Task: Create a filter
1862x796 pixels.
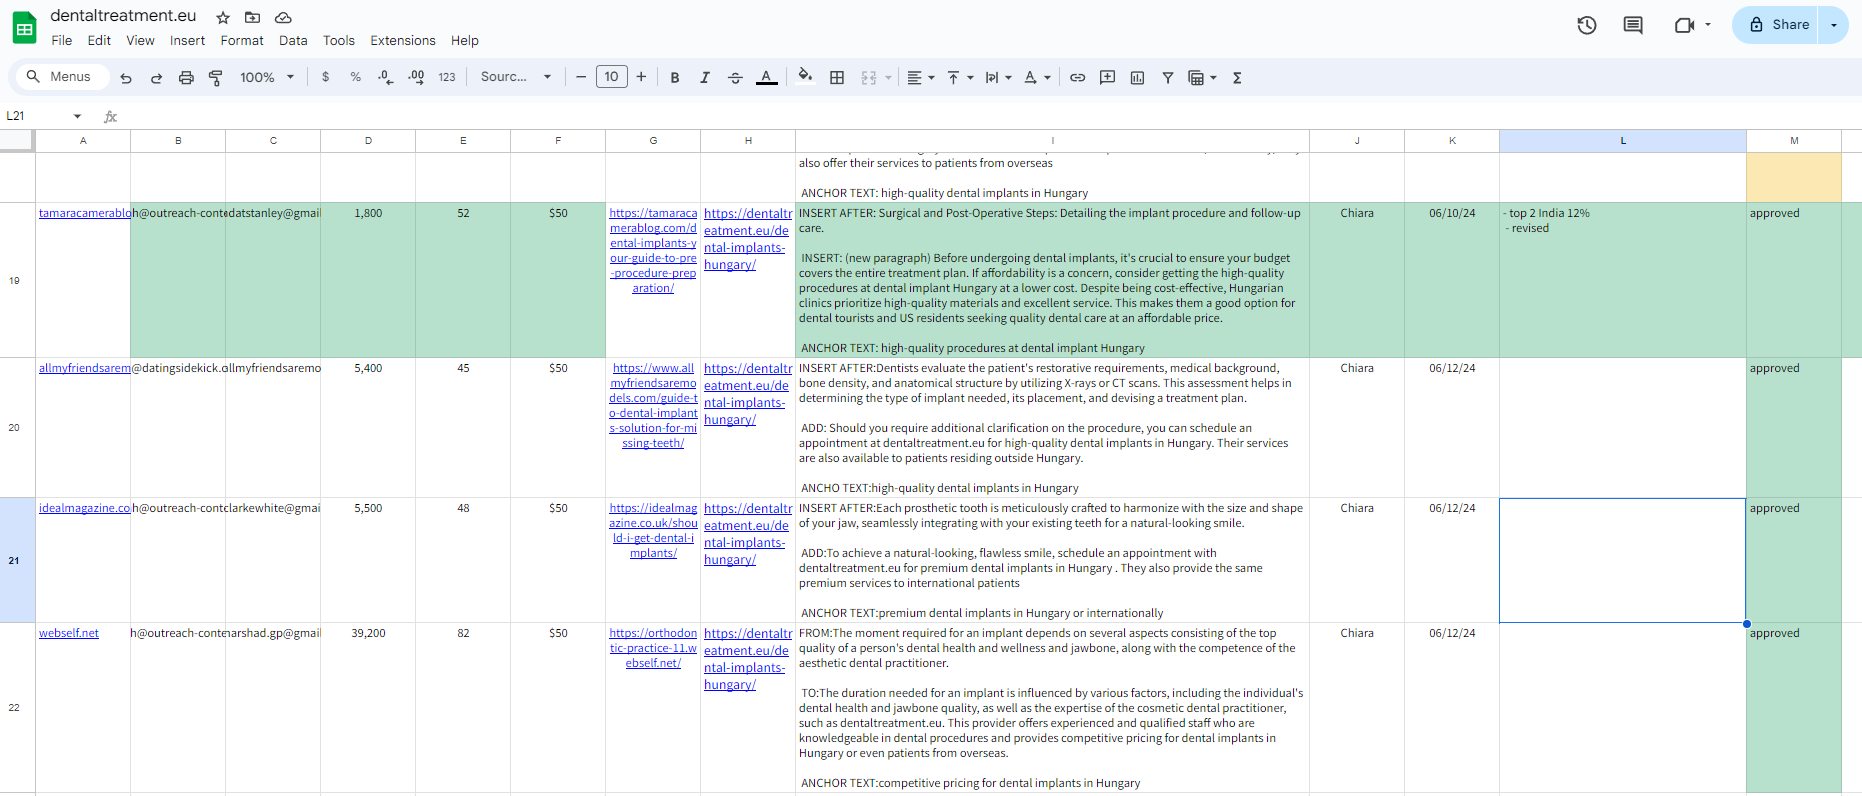Action: (1167, 77)
